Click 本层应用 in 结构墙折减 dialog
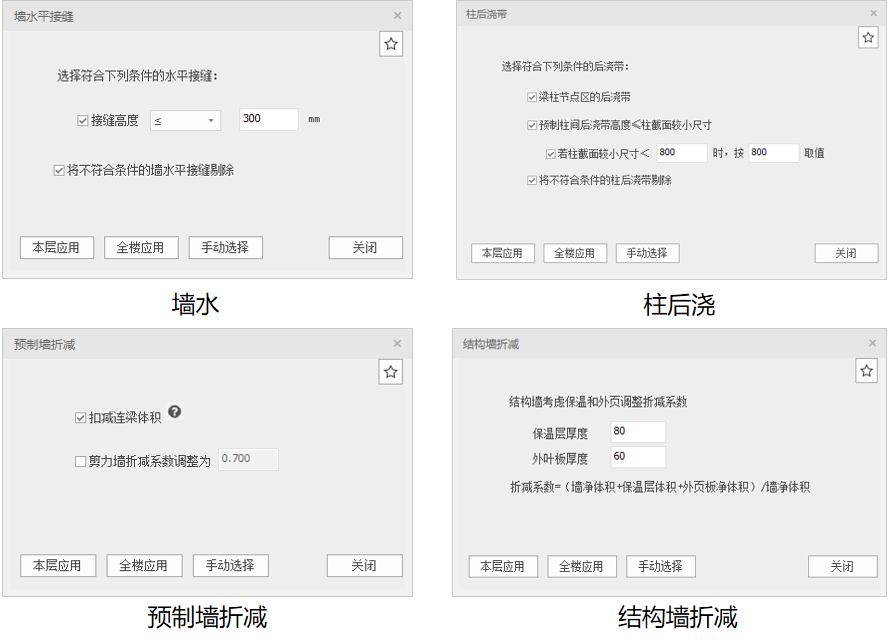890x640 pixels. 503,567
